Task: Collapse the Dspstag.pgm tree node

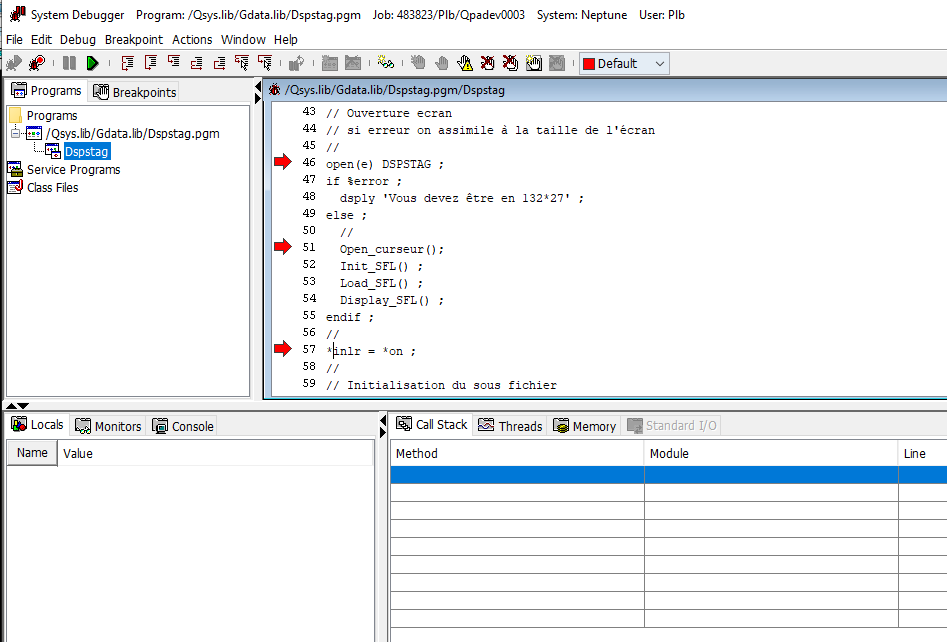Action: click(16, 133)
